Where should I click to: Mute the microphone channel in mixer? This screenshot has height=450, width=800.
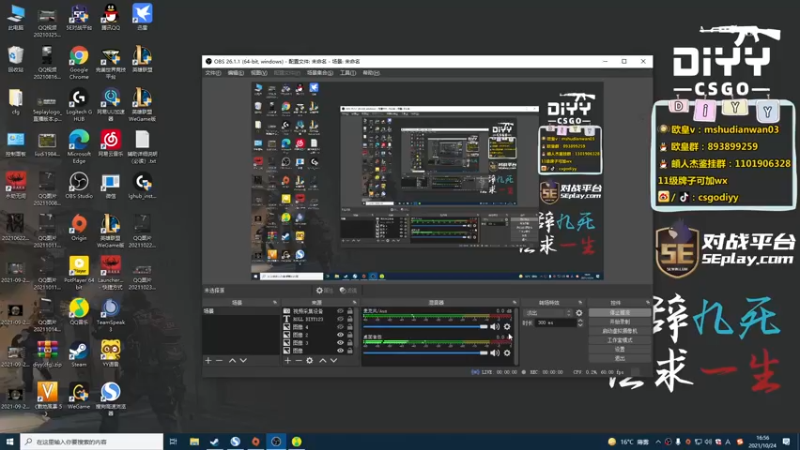point(495,327)
